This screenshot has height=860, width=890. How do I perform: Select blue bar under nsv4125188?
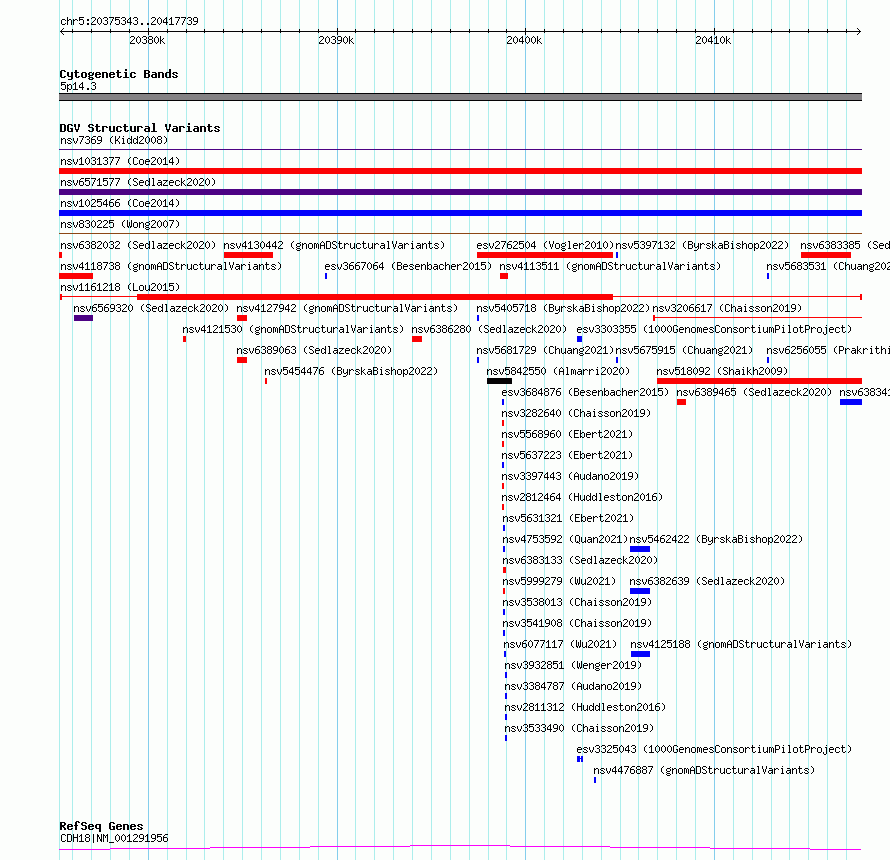click(640, 654)
